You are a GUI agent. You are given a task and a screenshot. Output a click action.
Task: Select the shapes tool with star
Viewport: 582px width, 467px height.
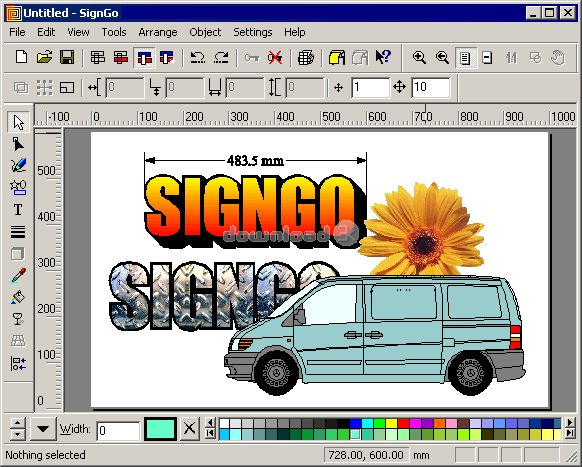18,187
